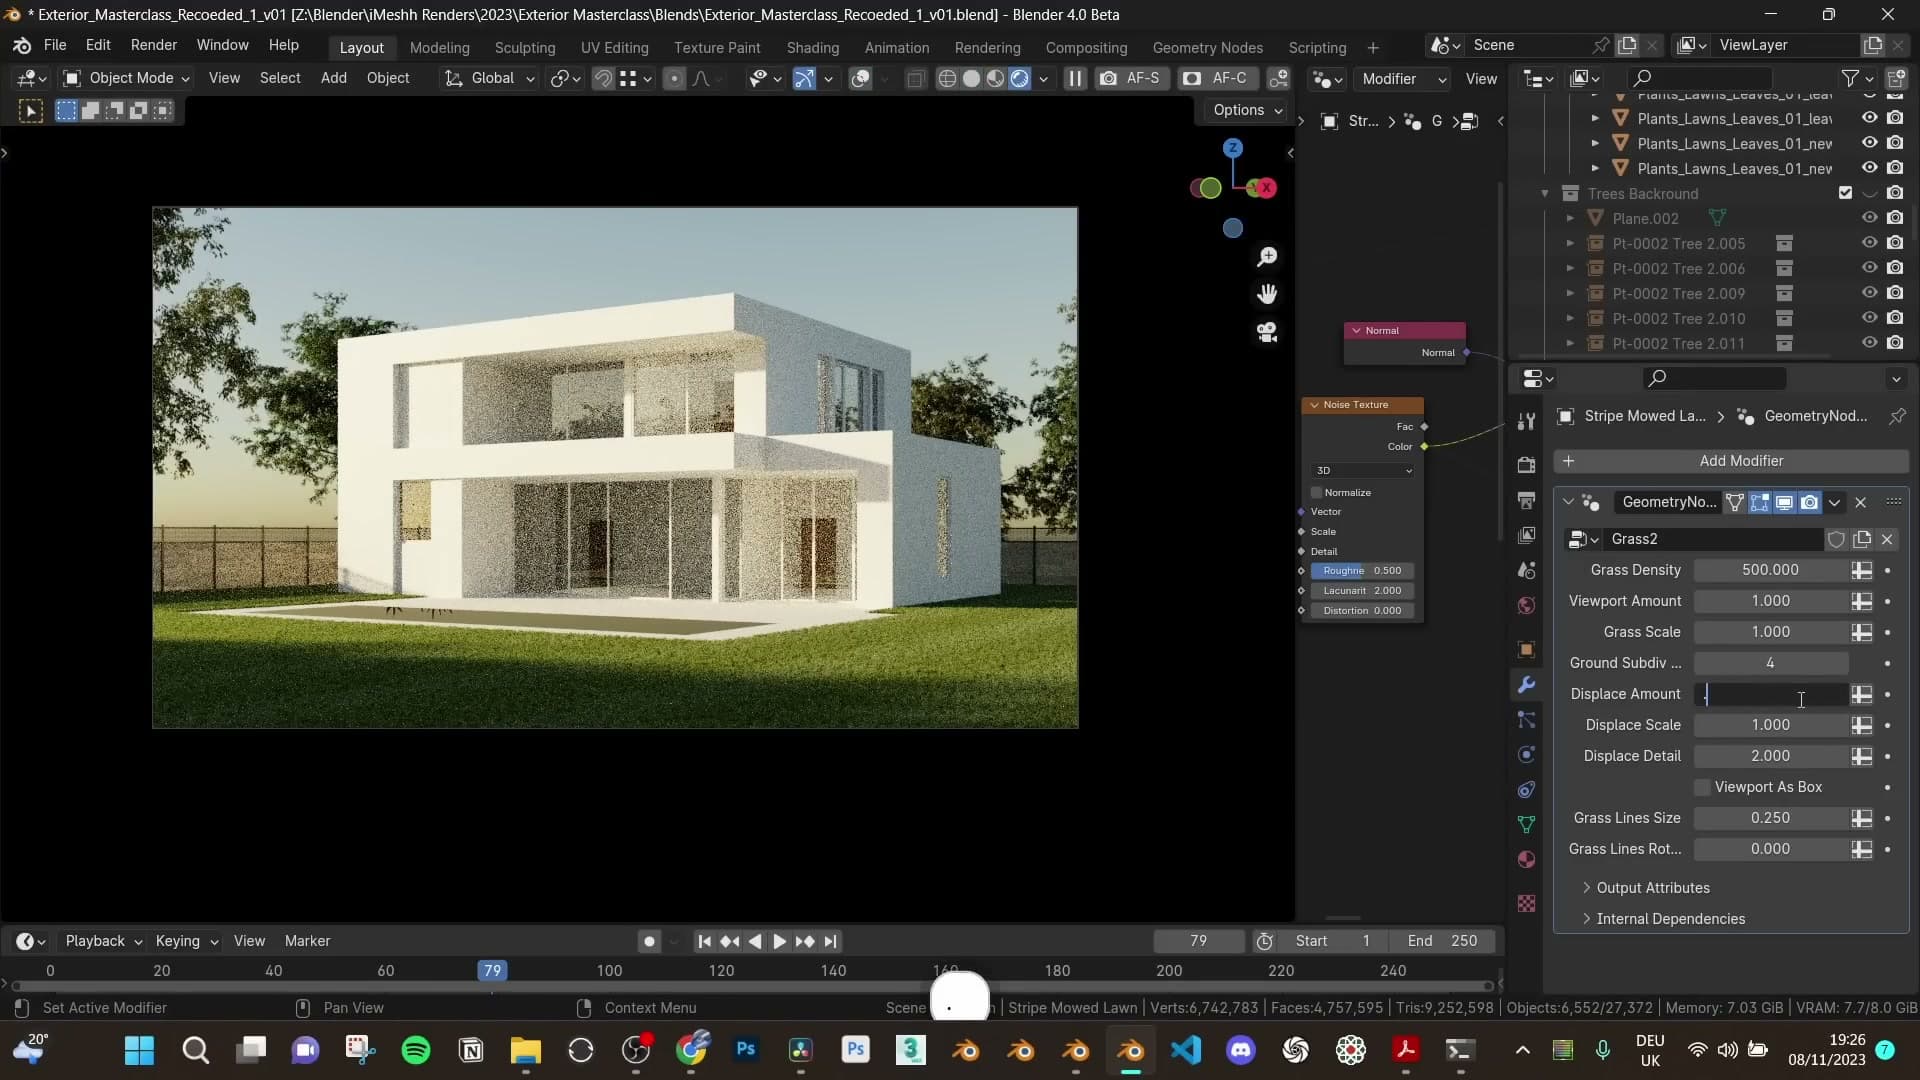Open the Texture properties checker icon
Image resolution: width=1920 pixels, height=1080 pixels.
tap(1526, 904)
